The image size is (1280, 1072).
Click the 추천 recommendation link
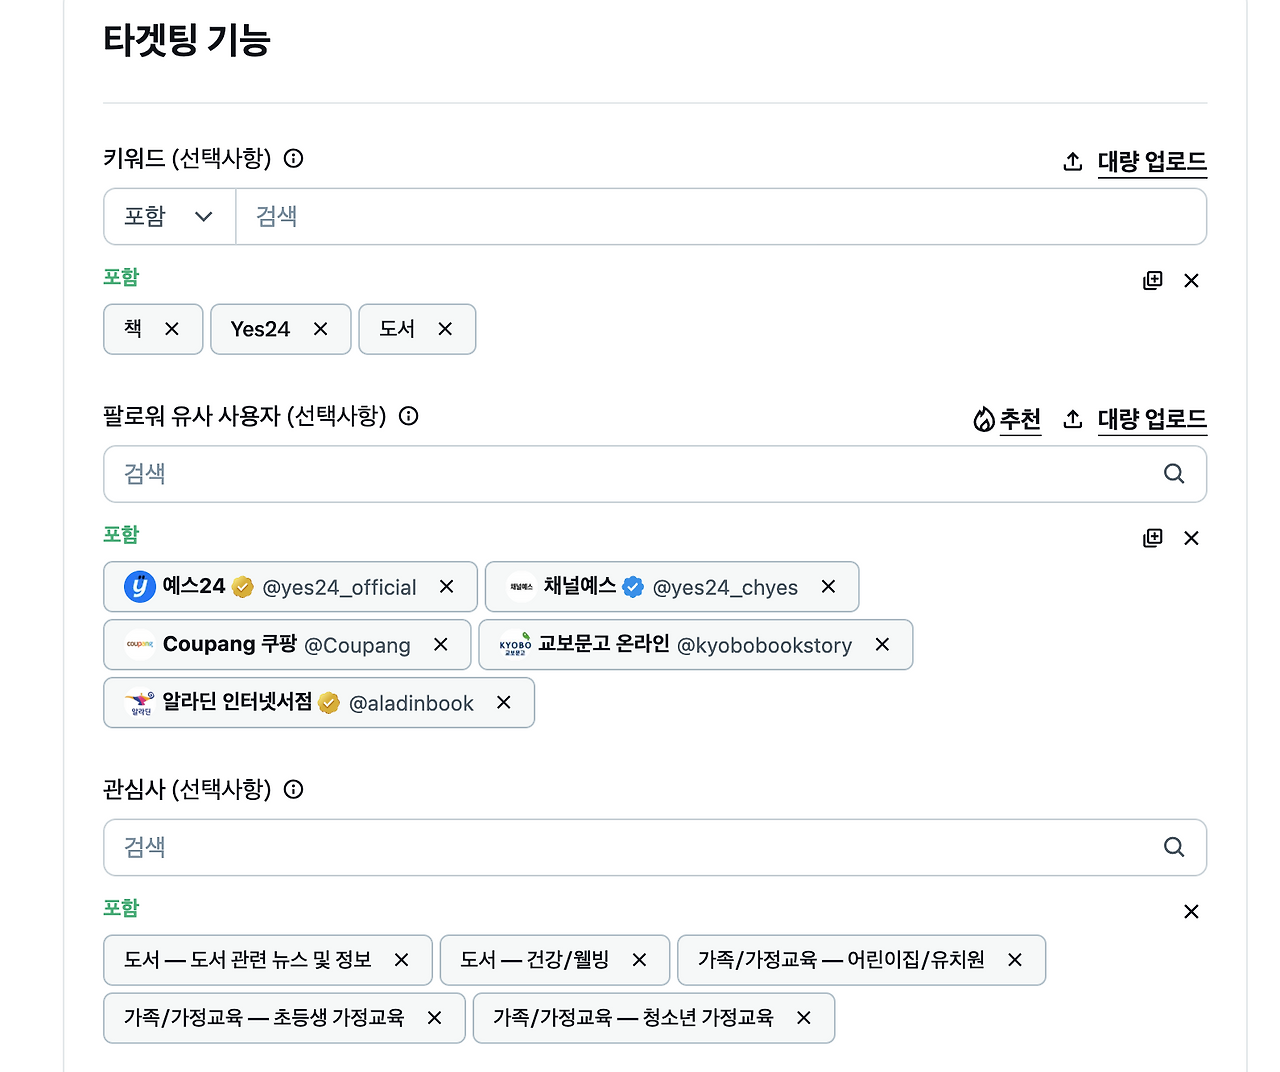[1020, 420]
